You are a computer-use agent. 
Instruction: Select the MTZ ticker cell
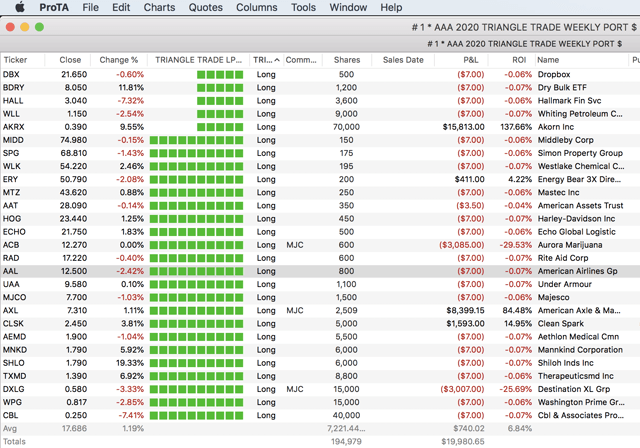tap(11, 192)
